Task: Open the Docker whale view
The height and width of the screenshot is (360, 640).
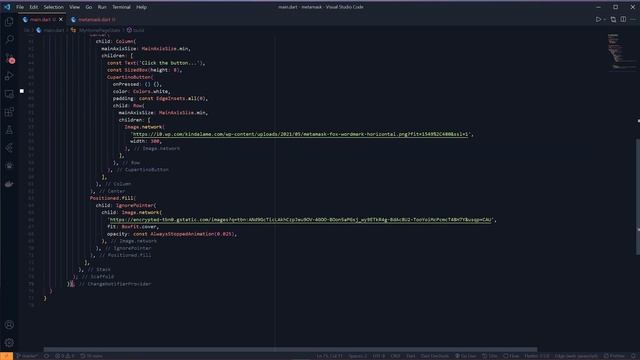Action: pos(9,184)
